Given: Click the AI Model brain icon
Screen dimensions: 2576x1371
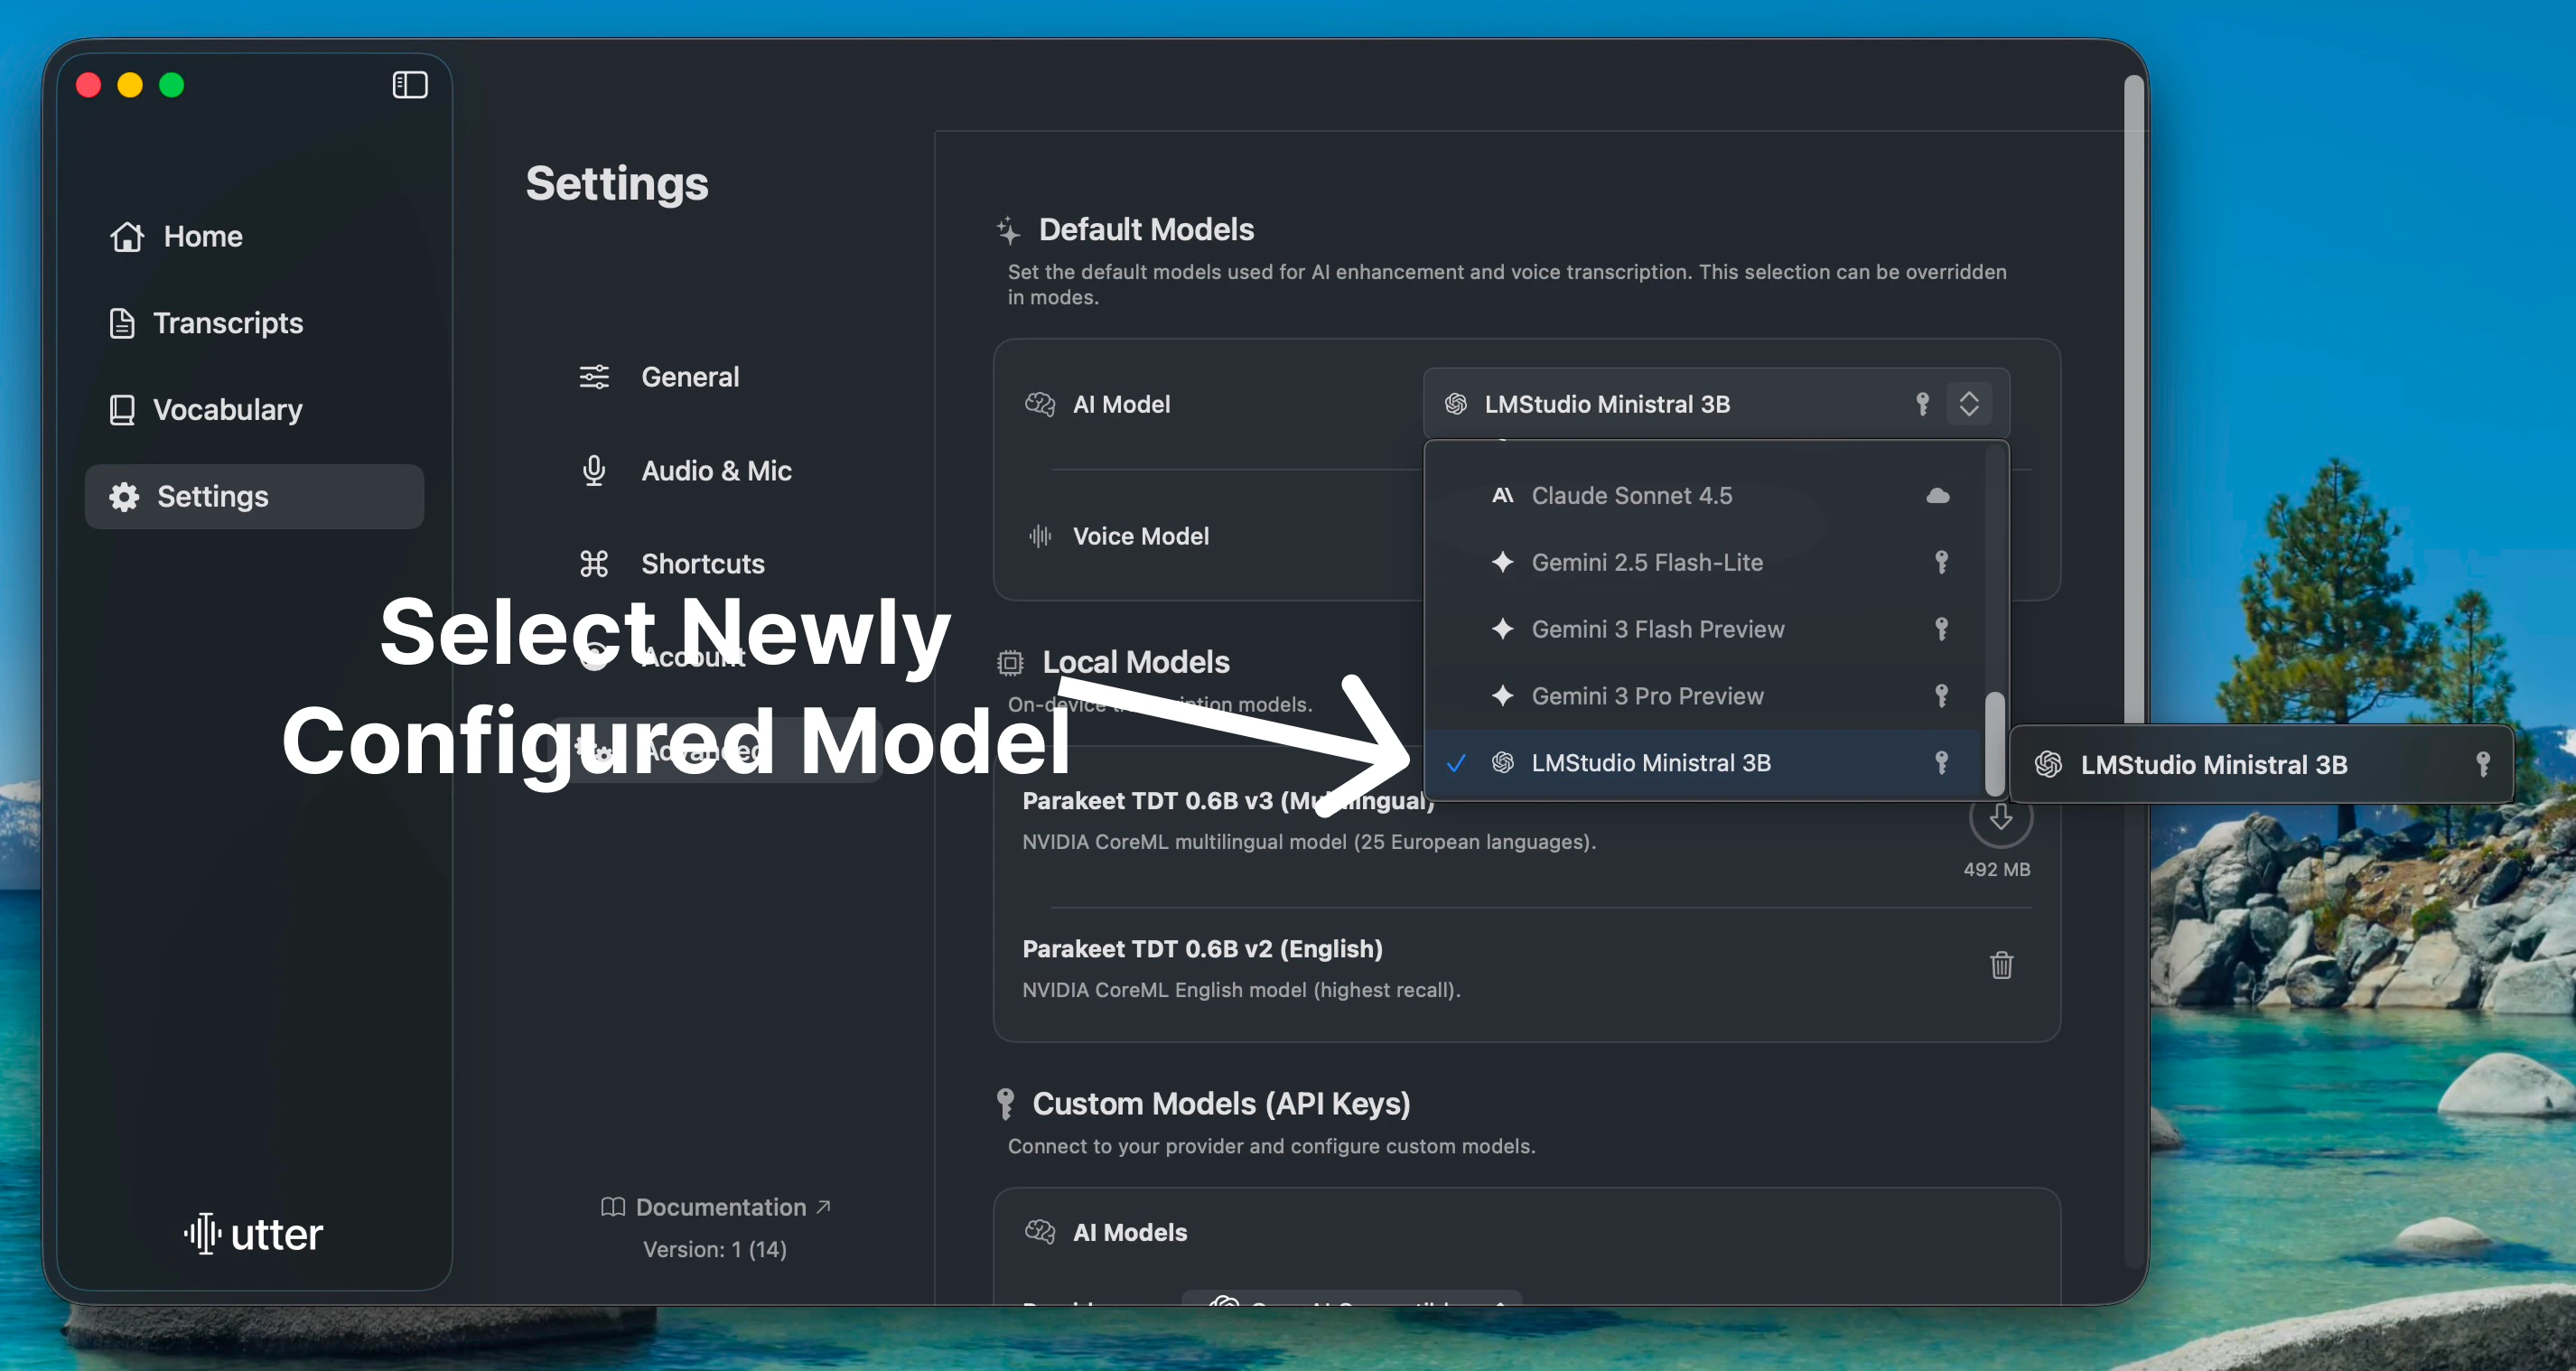Looking at the screenshot, I should pos(1040,404).
